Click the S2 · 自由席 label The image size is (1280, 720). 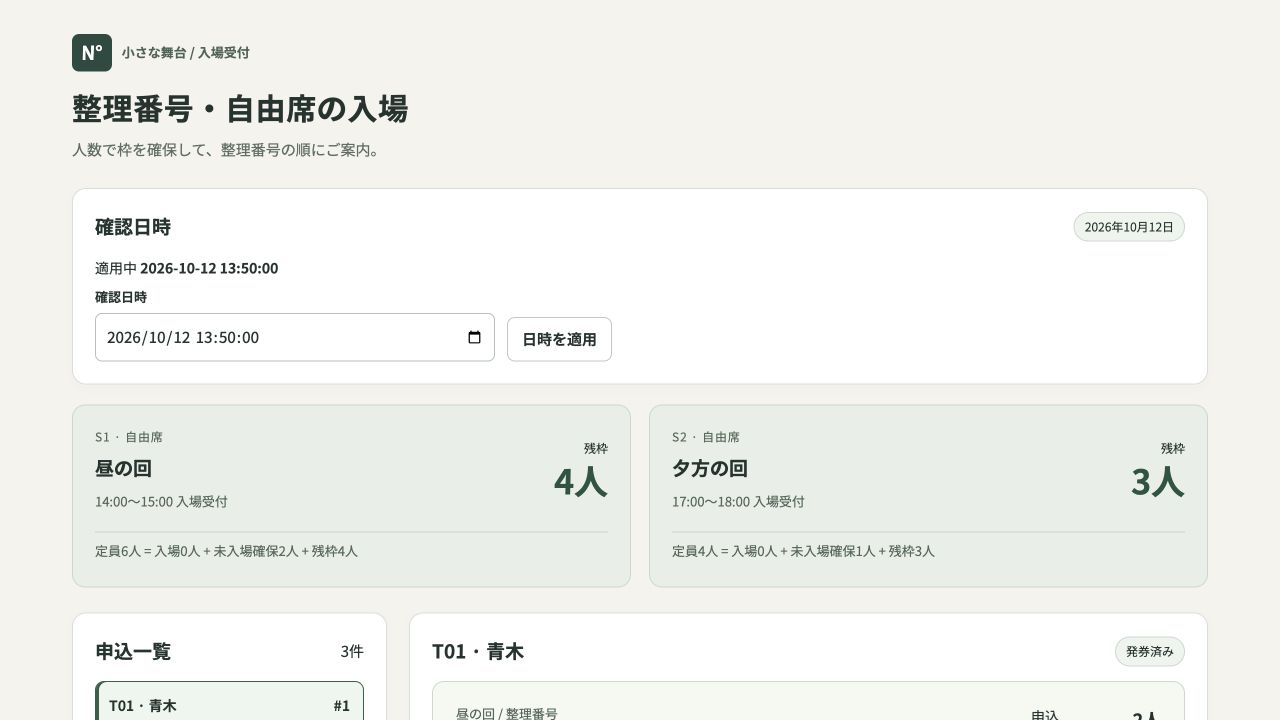point(706,437)
